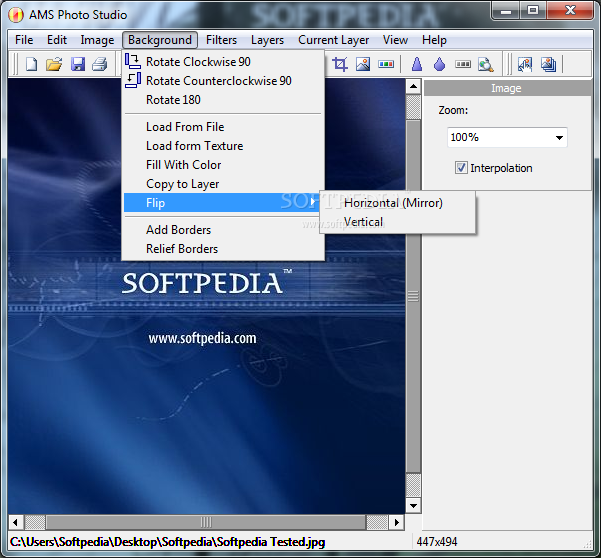Apply the Sharpen cone icon

(417, 64)
